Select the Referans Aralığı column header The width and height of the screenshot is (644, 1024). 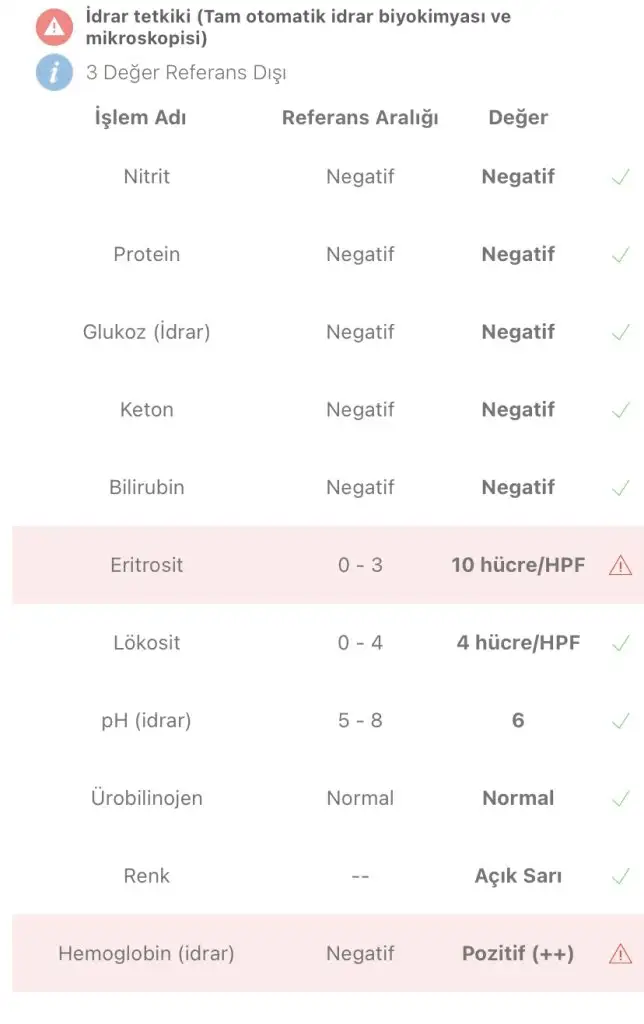coord(360,118)
